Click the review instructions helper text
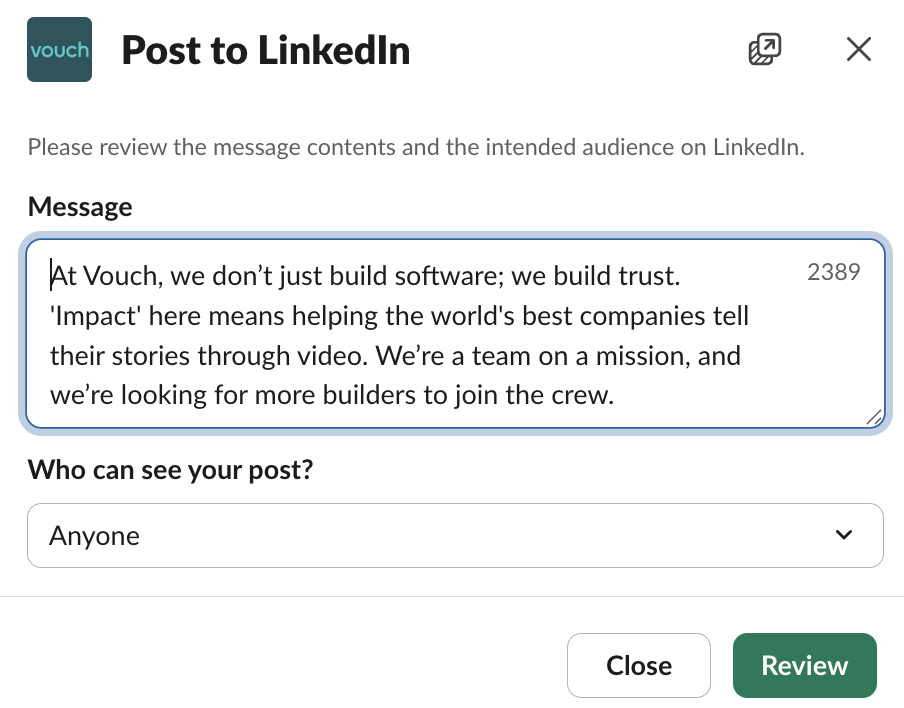 pos(416,148)
